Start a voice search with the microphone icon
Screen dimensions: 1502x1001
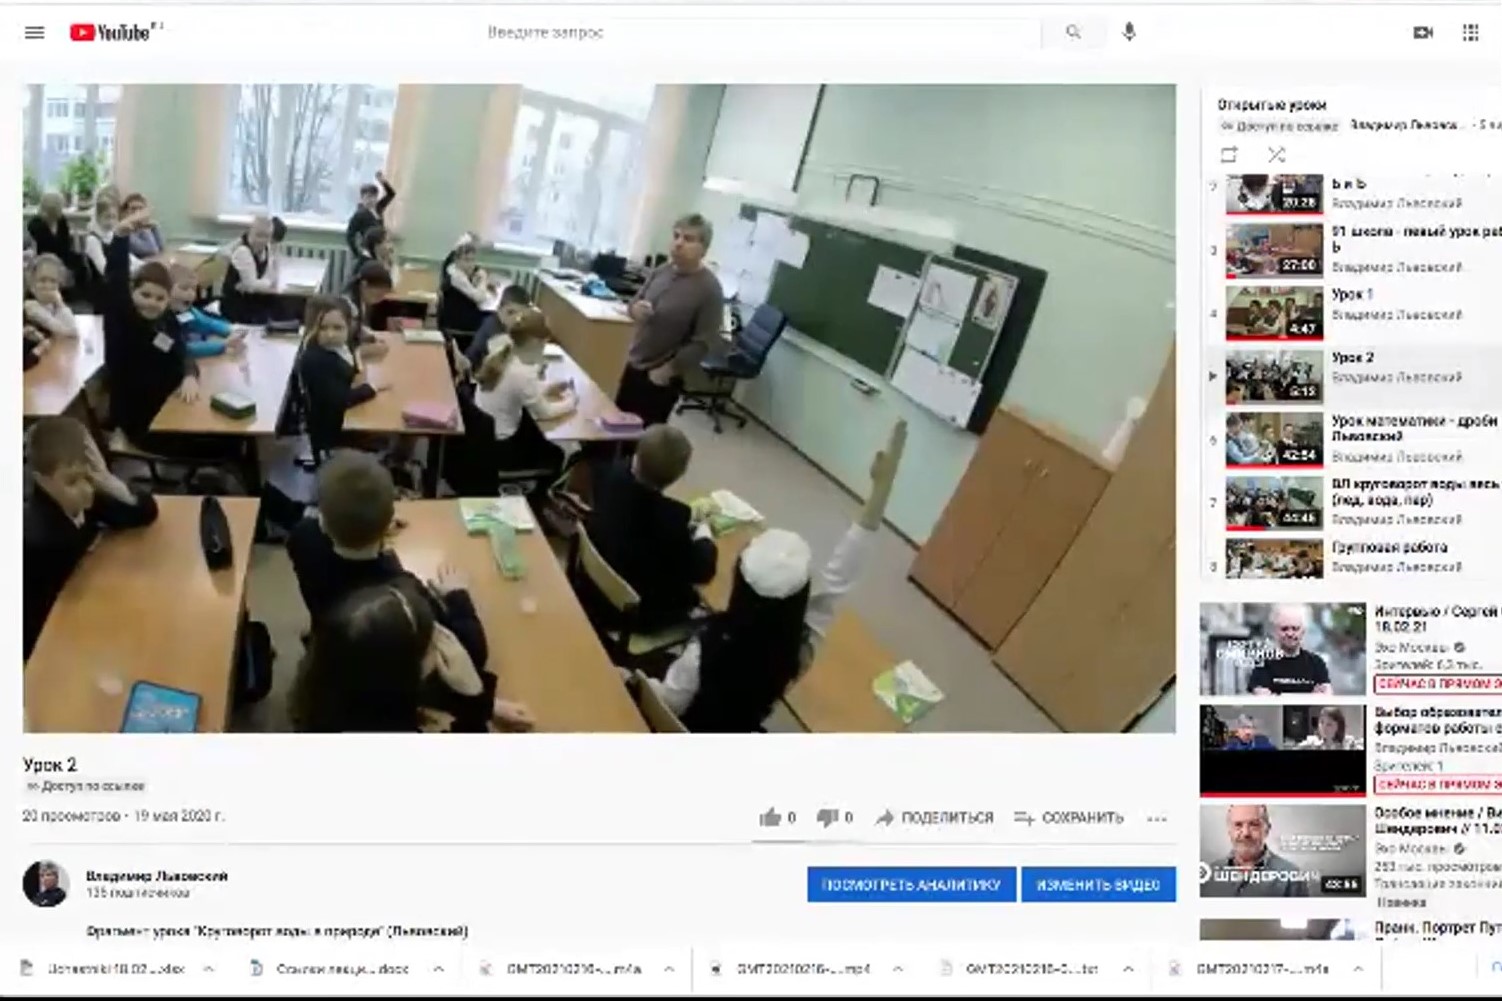(x=1129, y=32)
